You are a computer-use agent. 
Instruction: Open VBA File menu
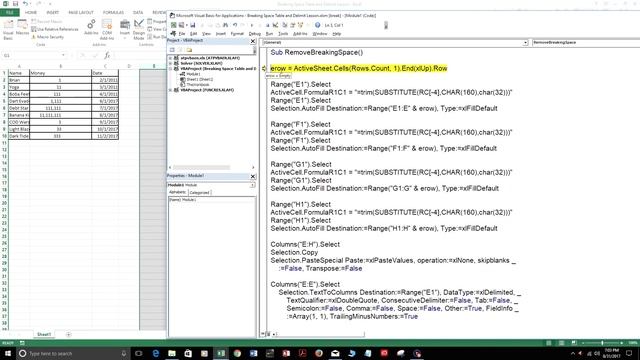(x=182, y=33)
